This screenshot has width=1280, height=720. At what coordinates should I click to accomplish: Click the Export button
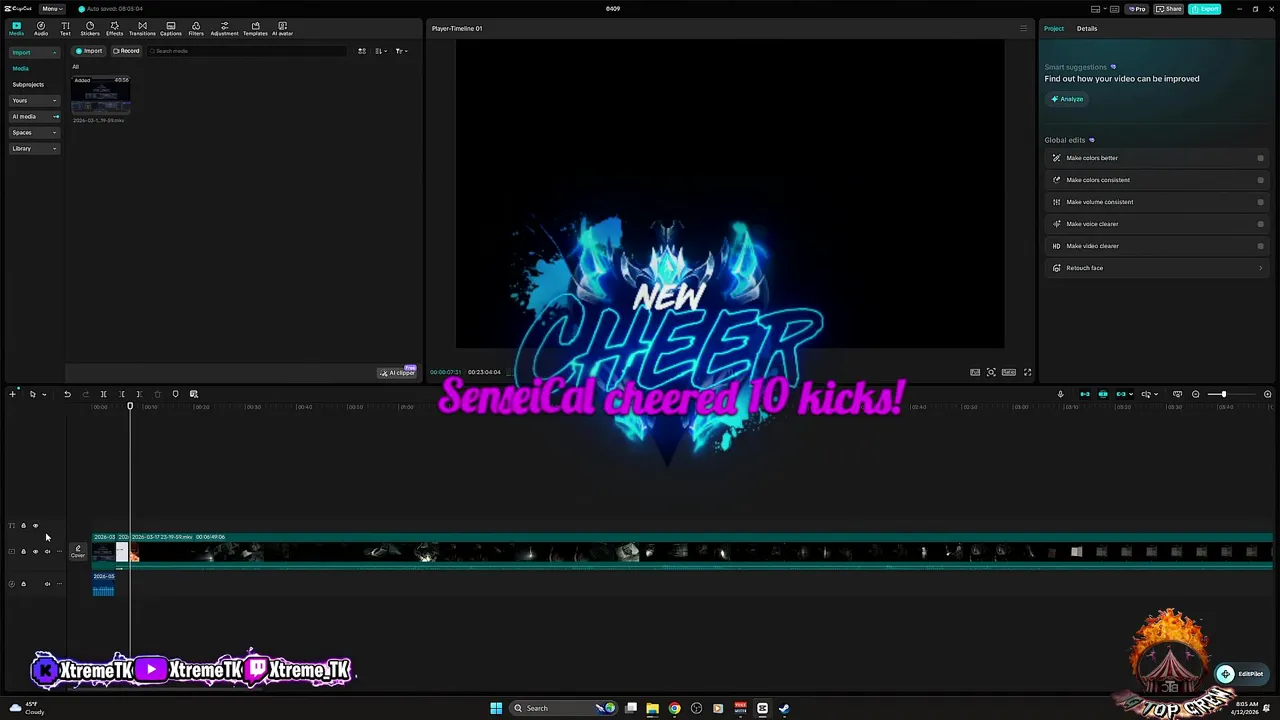[1205, 9]
